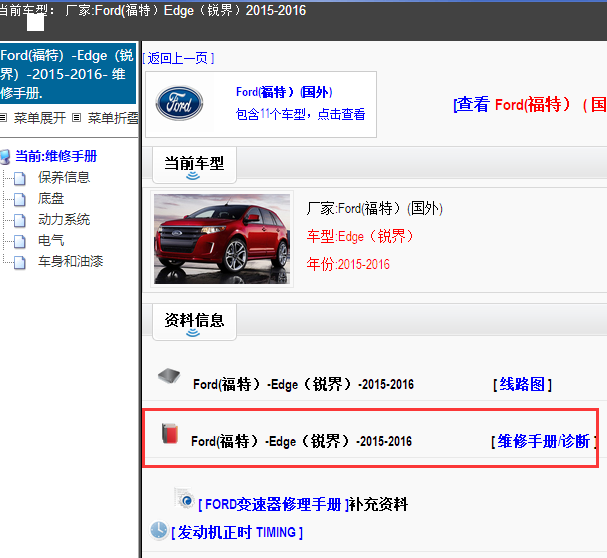Click Ford(福特)-Edge title in 线路图 row

[304, 385]
